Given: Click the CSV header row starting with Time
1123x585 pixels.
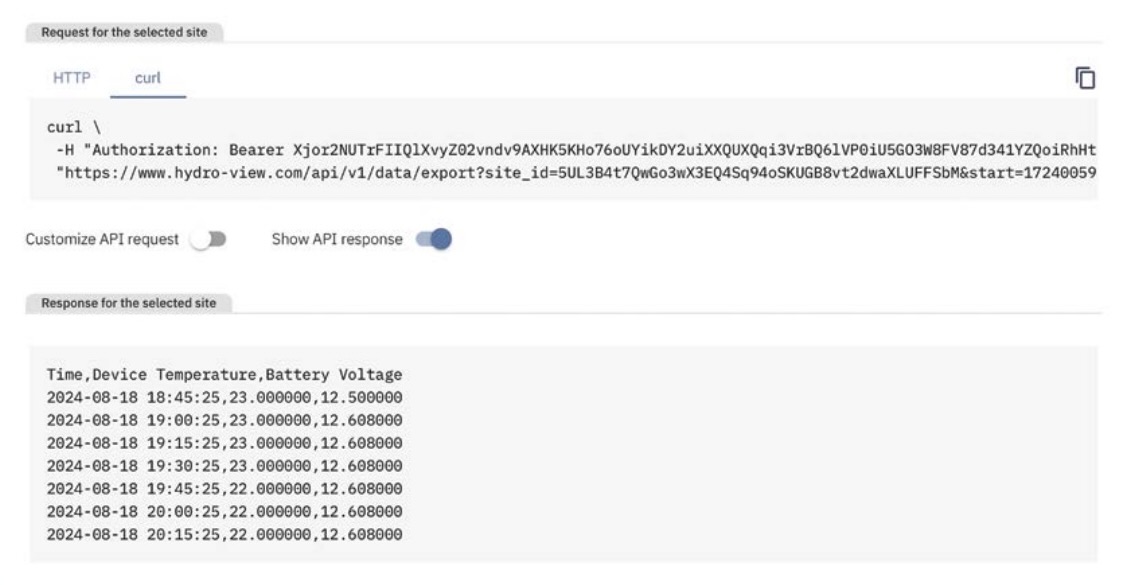Looking at the screenshot, I should point(224,375).
